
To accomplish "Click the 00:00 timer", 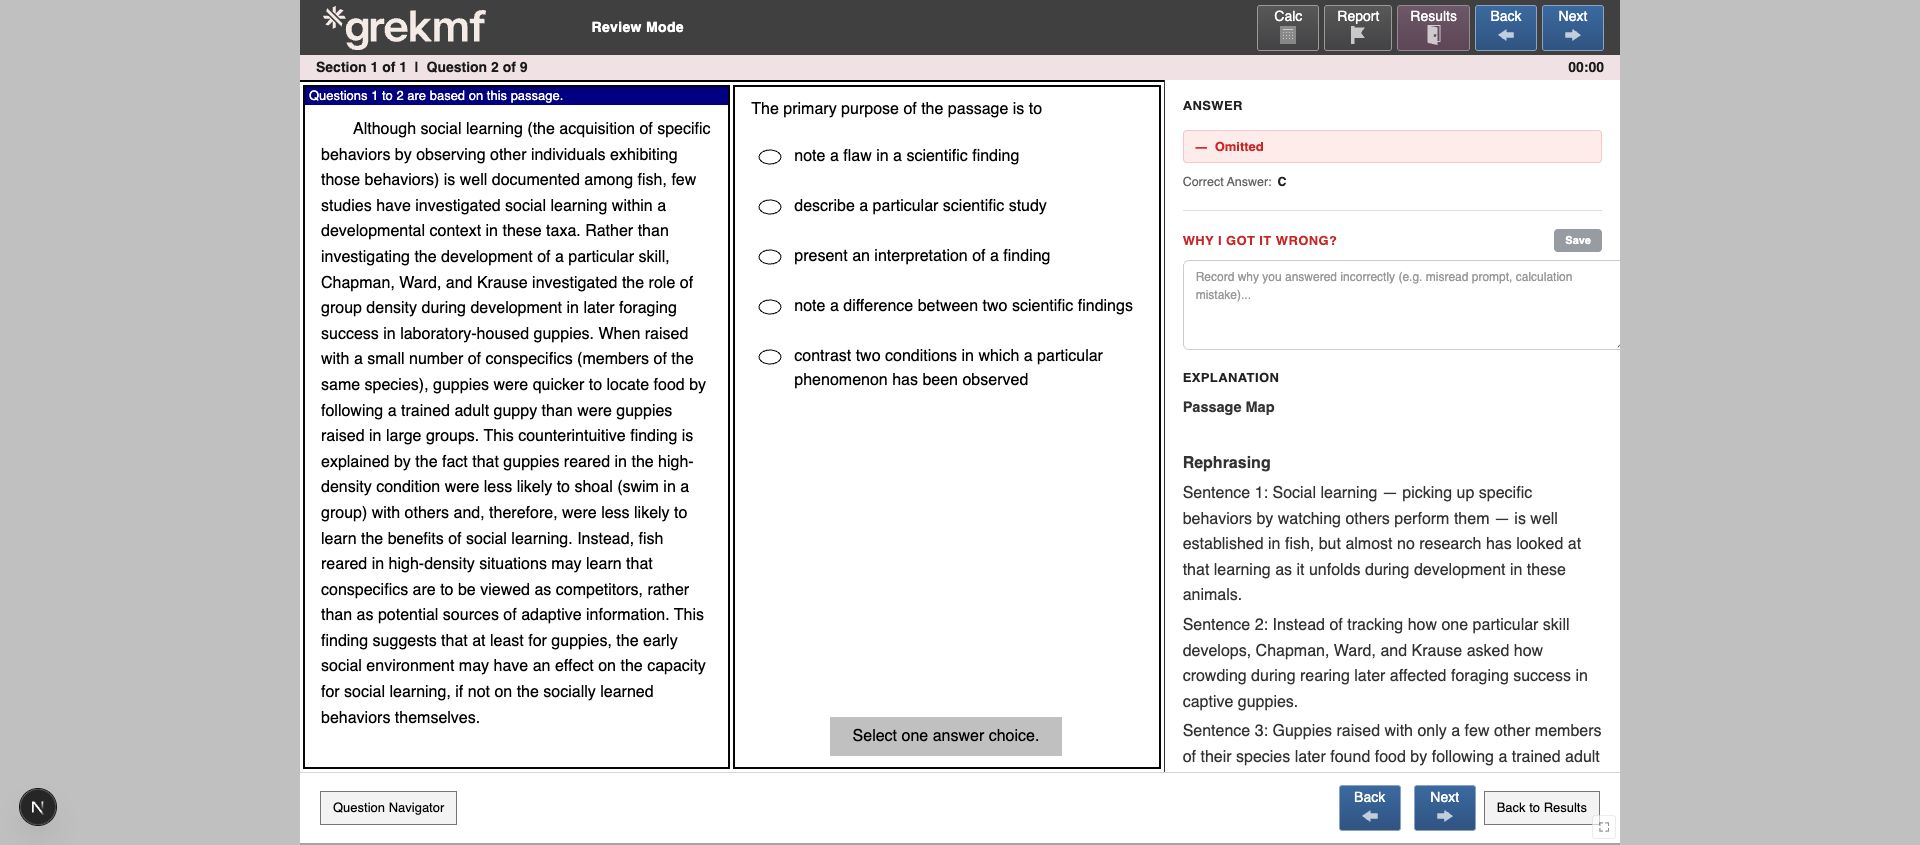I will (x=1585, y=67).
